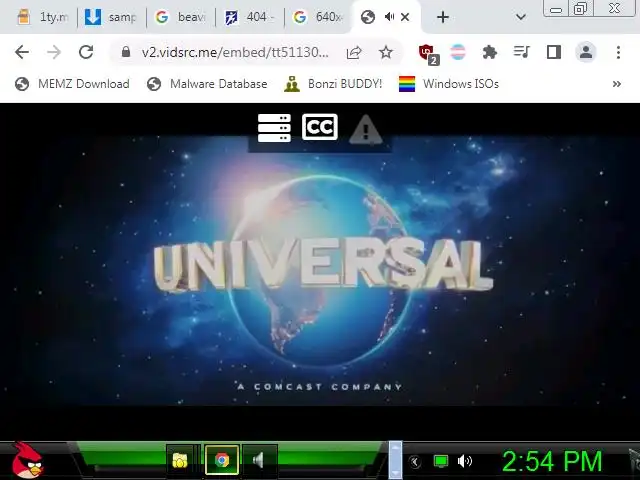Image resolution: width=640 pixels, height=480 pixels.
Task: Click the forward navigation arrow
Action: [x=54, y=52]
